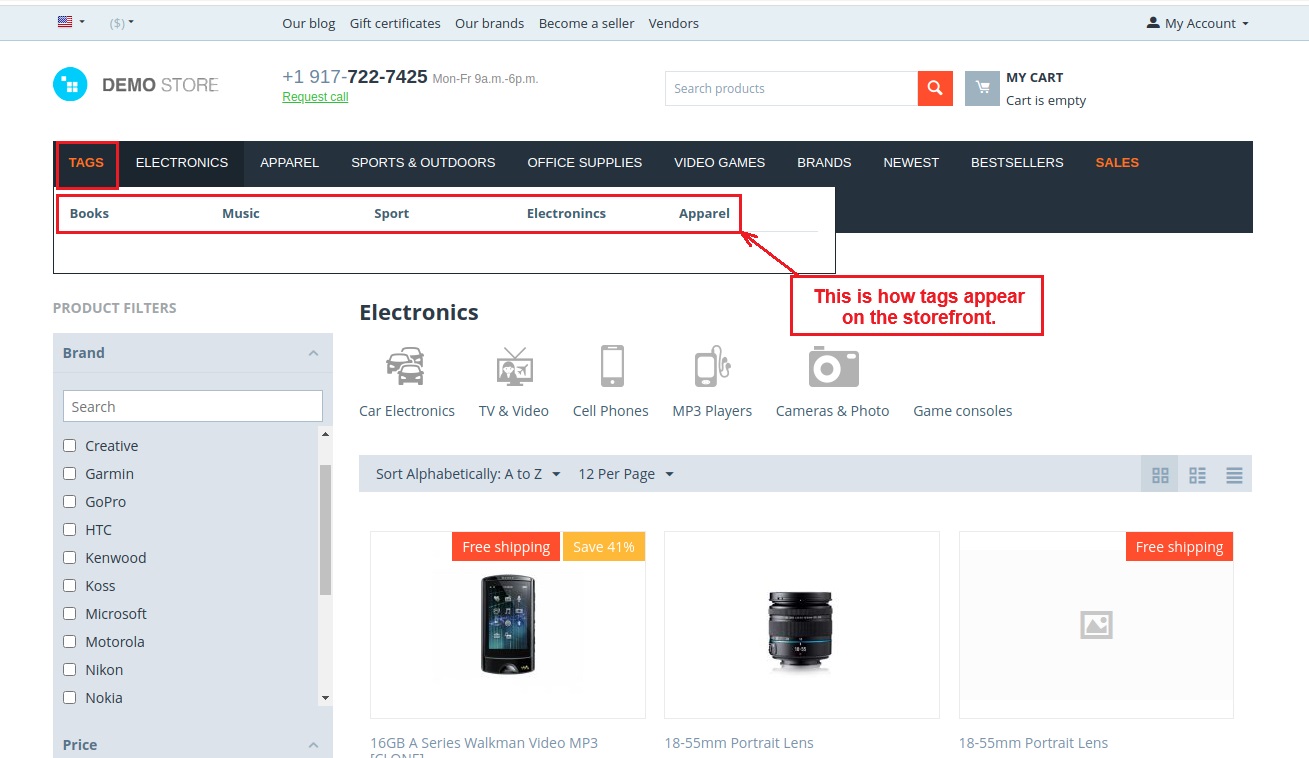Click the brand filter search field
The image size is (1309, 758).
(x=192, y=406)
